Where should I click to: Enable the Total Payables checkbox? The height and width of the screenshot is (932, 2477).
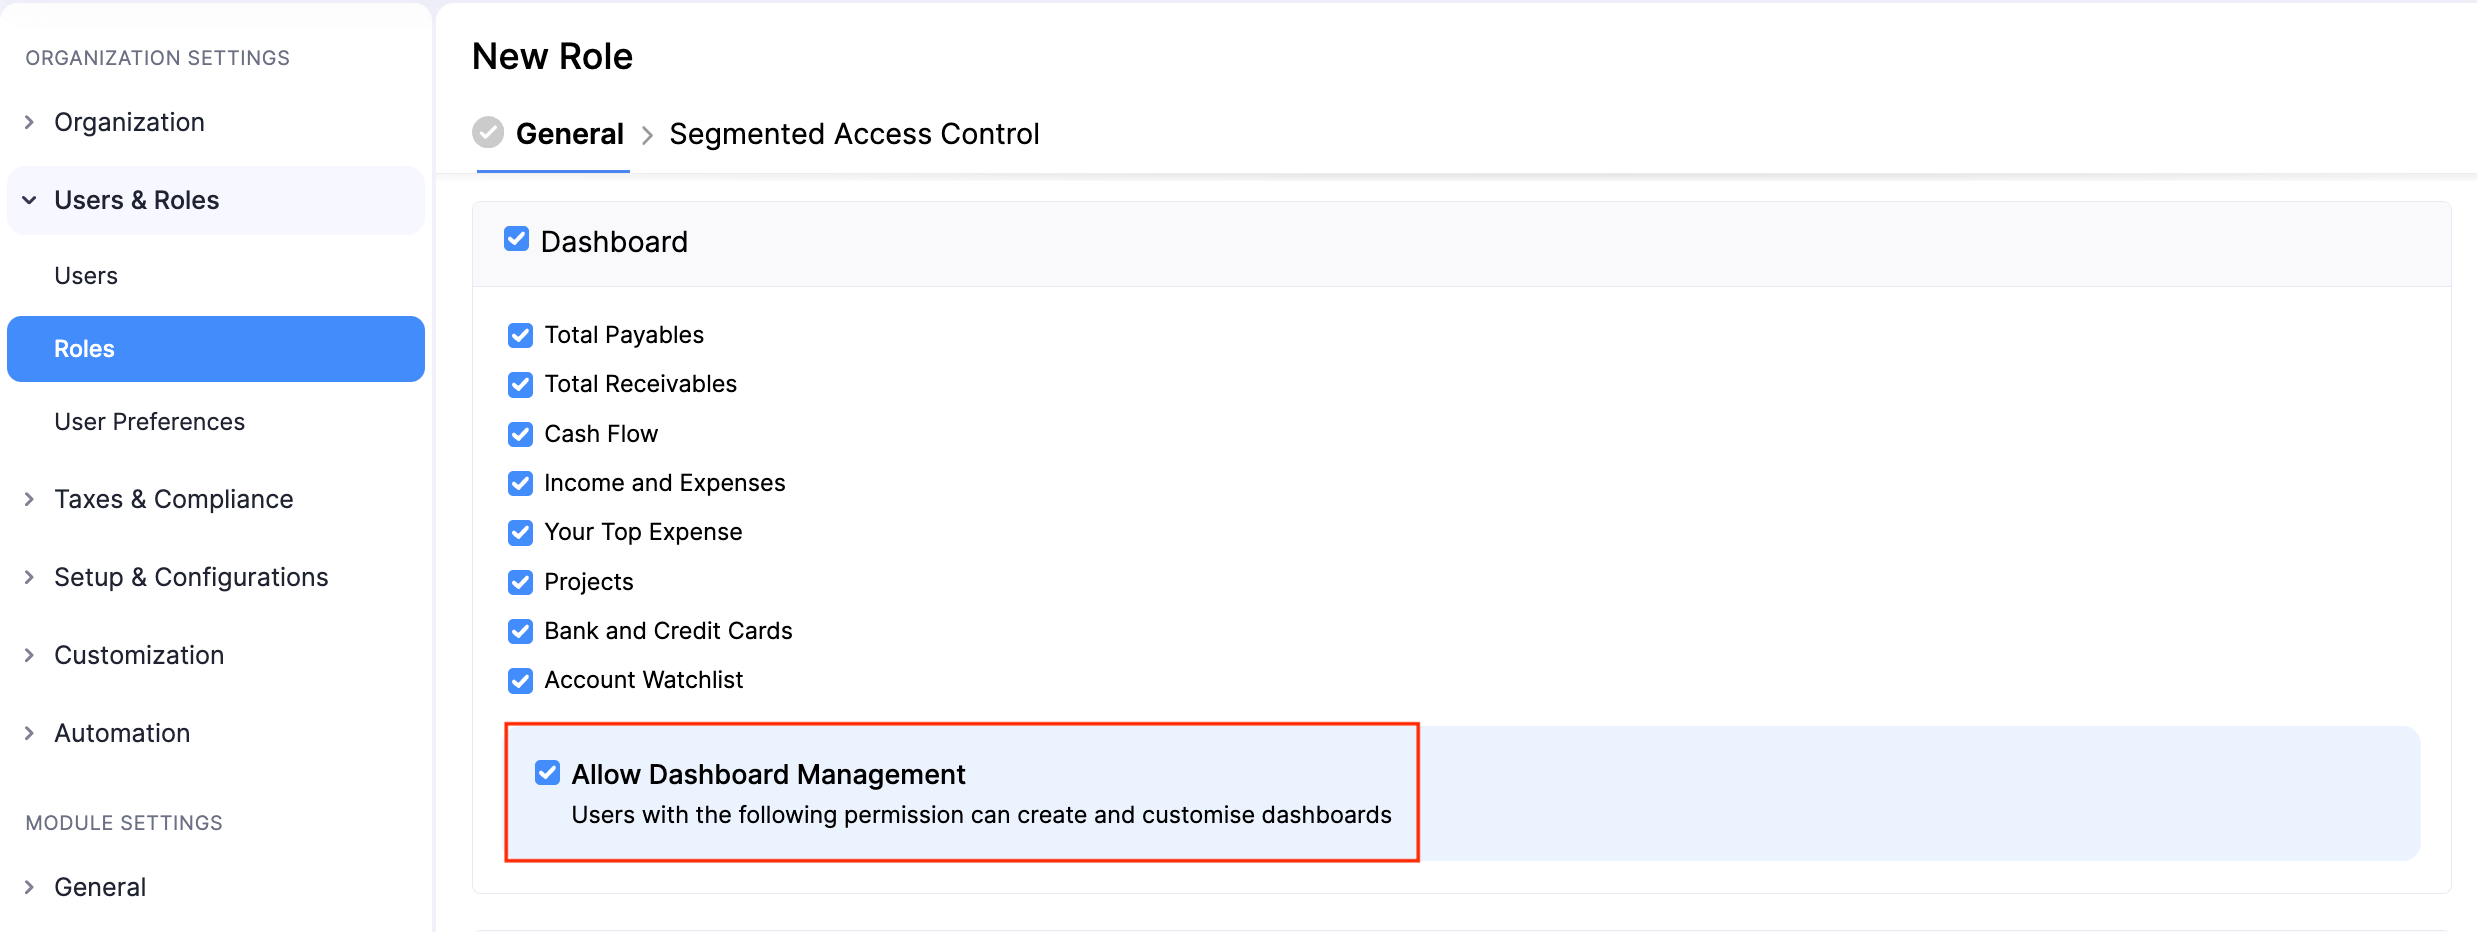point(520,335)
